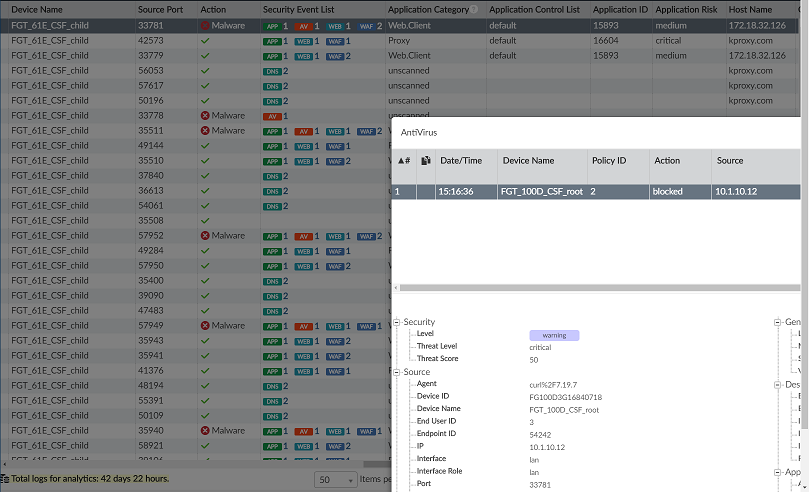Screen dimensions: 809x492
Task: Click the red Malware icon for port 33778
Action: coord(205,116)
